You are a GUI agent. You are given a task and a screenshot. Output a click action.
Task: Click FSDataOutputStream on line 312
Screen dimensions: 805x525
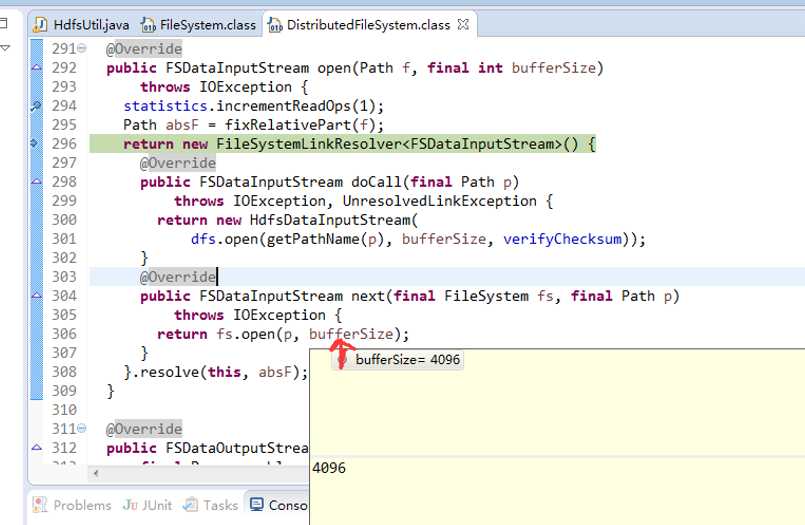click(237, 448)
